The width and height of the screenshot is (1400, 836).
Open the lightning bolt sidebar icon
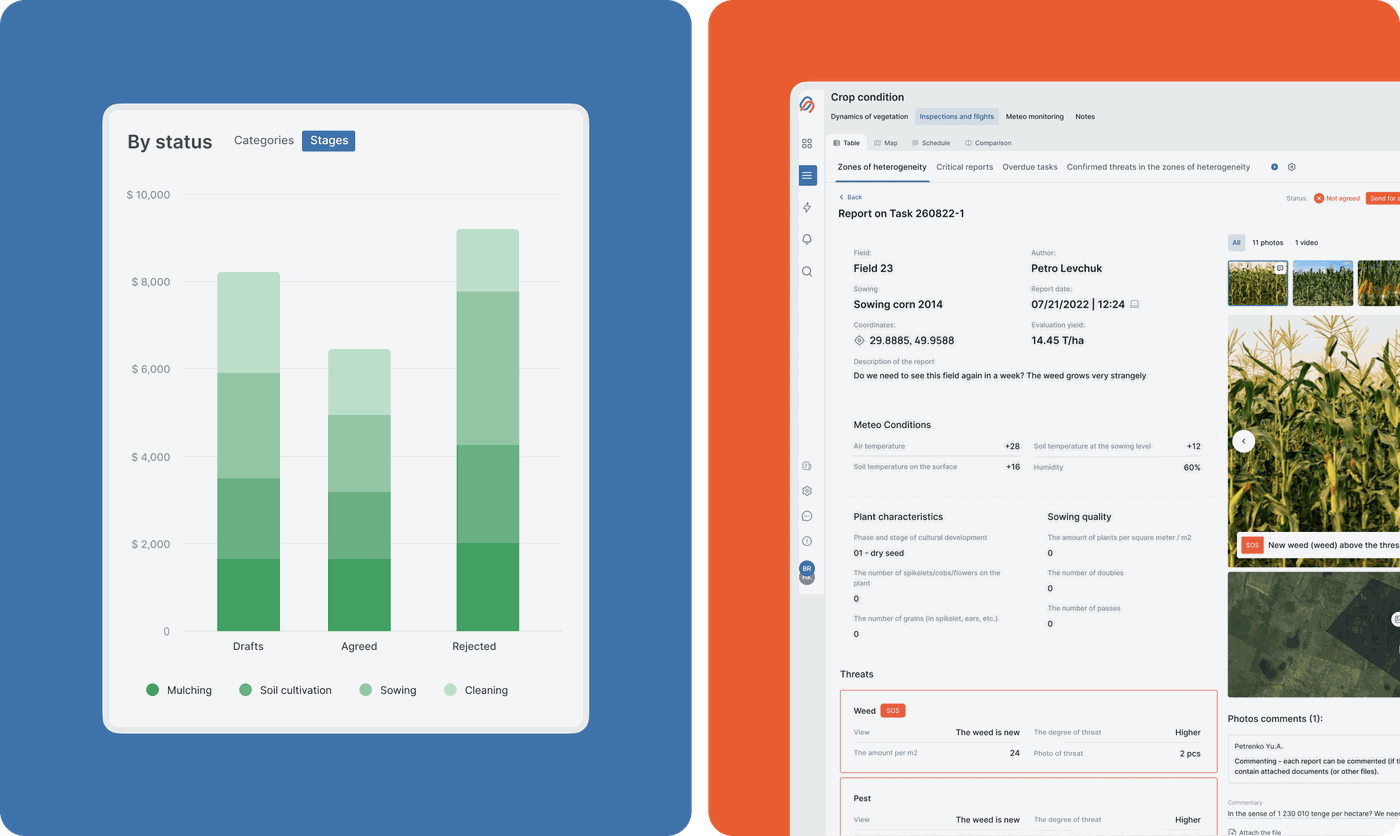[807, 207]
